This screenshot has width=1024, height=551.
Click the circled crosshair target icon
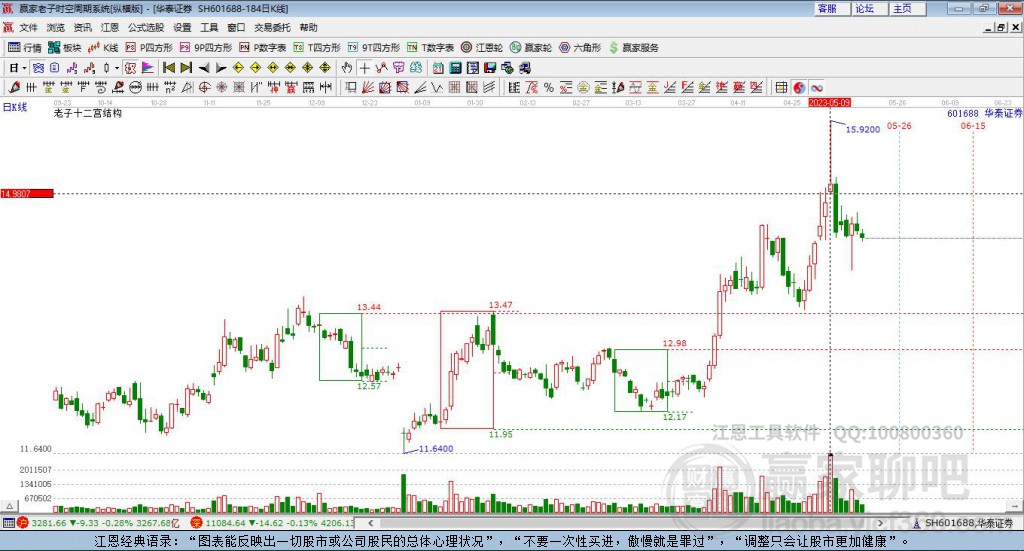(x=204, y=87)
